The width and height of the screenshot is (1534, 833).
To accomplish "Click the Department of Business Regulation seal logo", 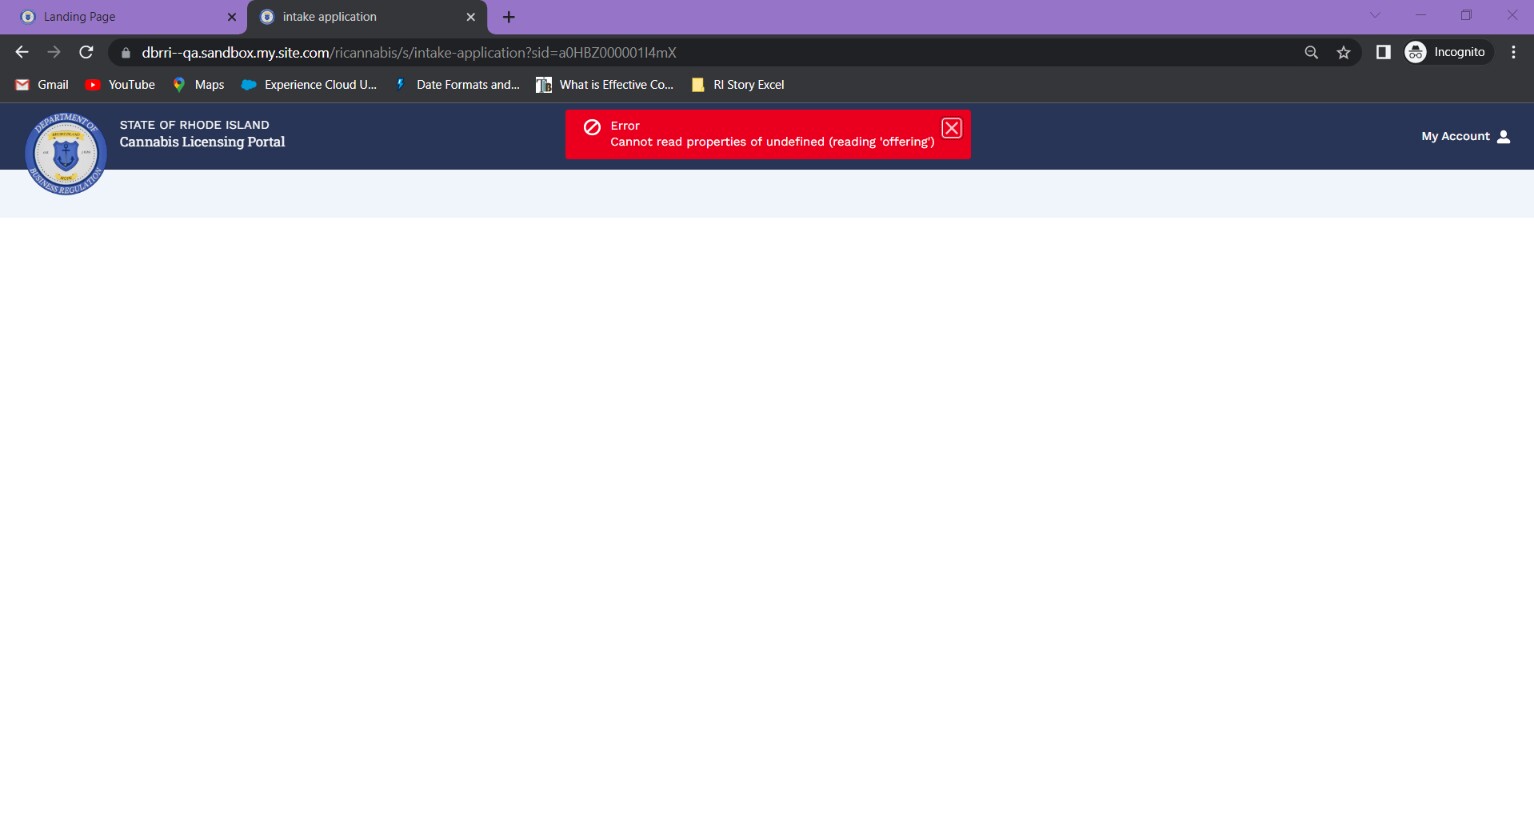I will pyautogui.click(x=65, y=153).
